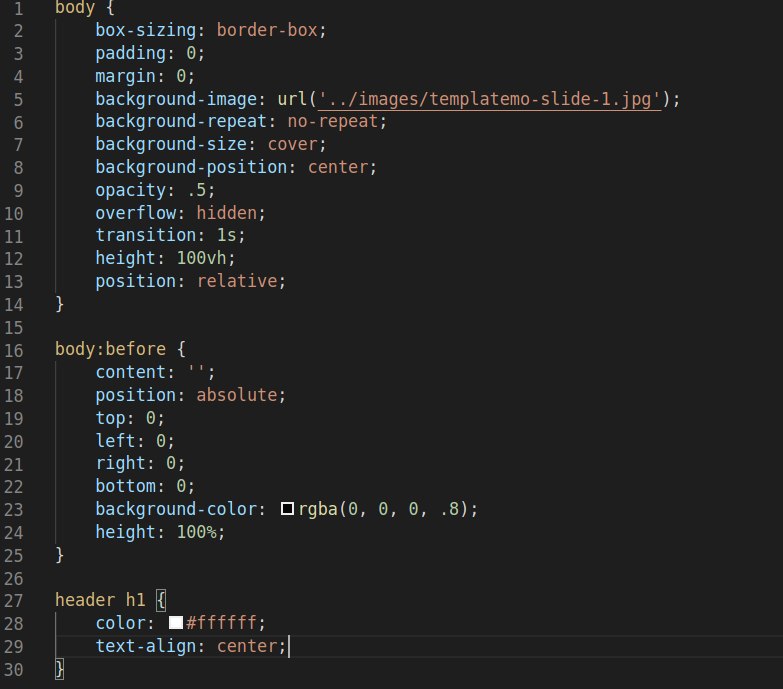Click the 'content' property name
The height and width of the screenshot is (689, 783).
point(130,372)
